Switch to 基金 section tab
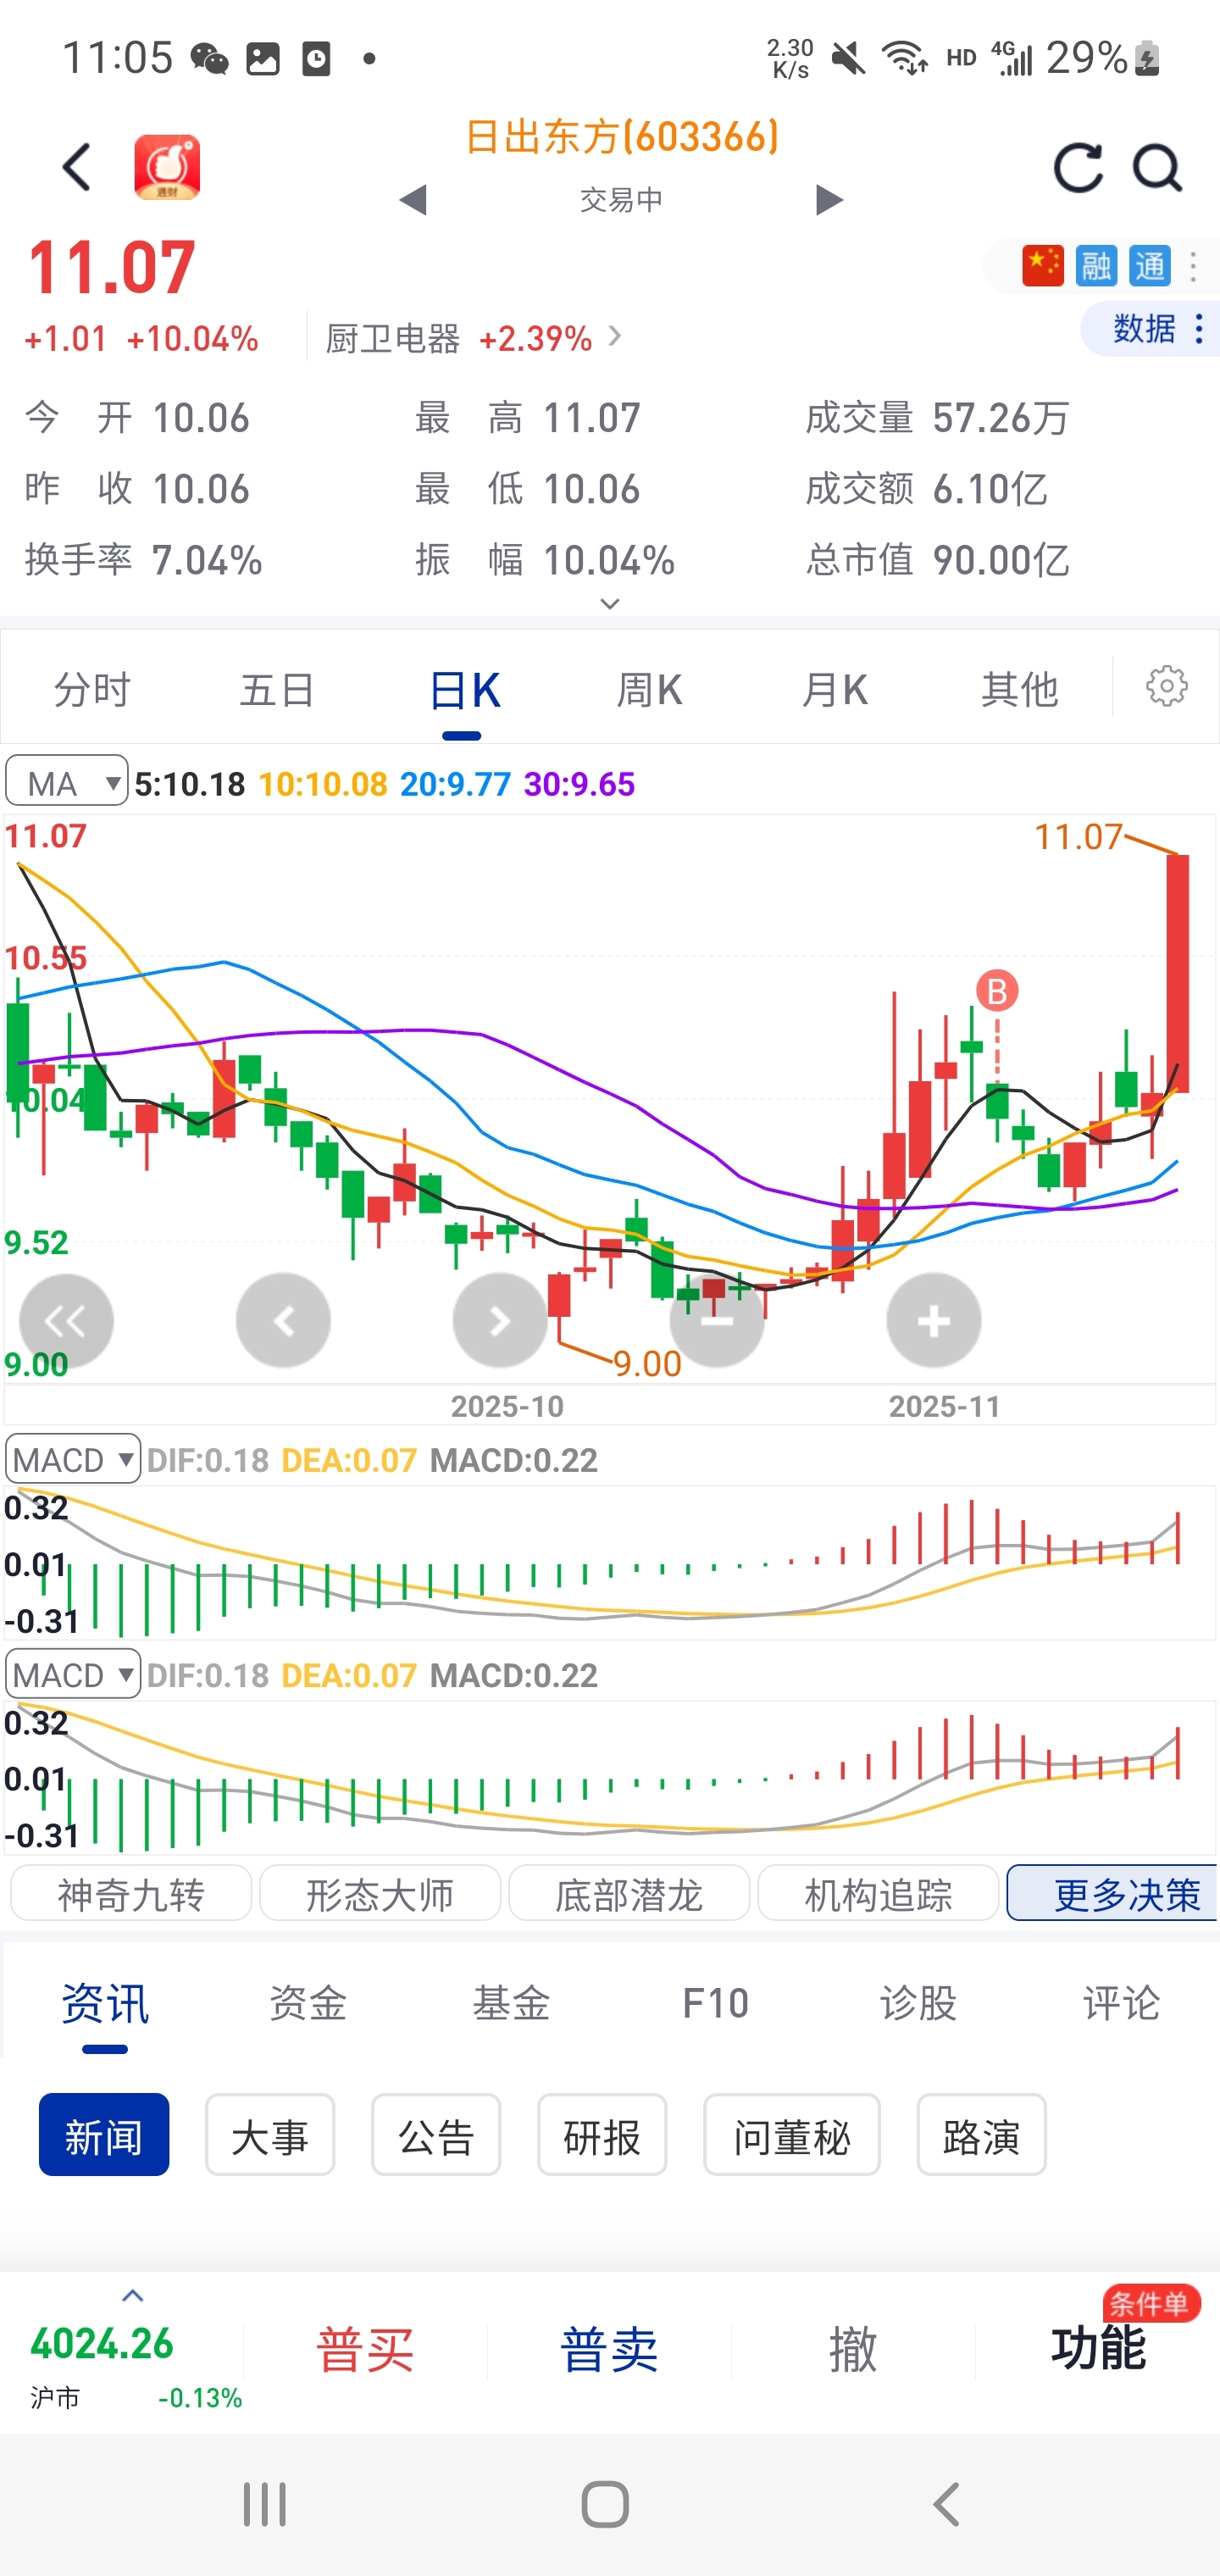The height and width of the screenshot is (2576, 1220). pyautogui.click(x=511, y=2004)
